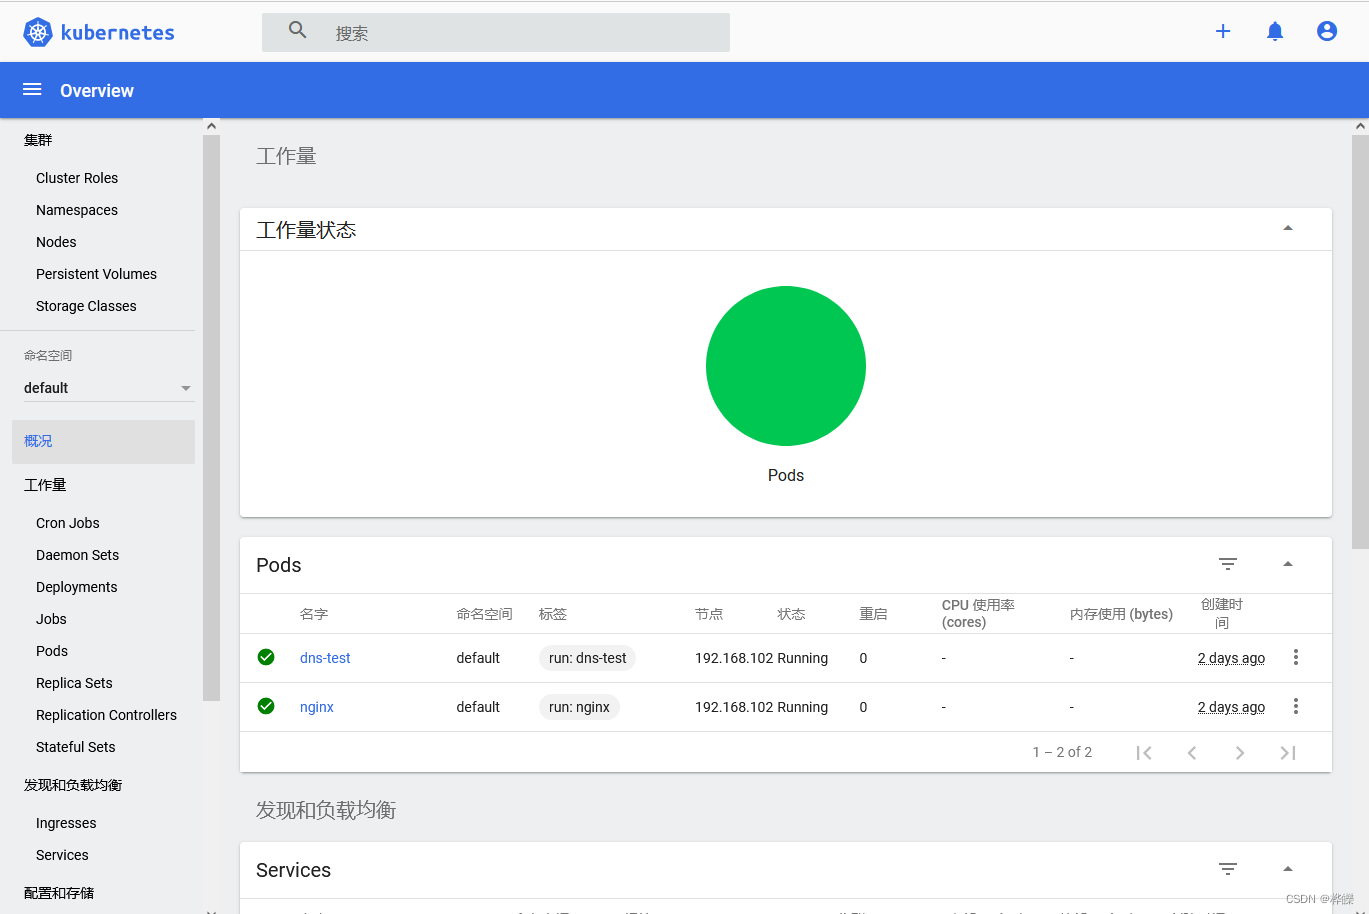Open the user account icon
The image size is (1369, 914).
click(x=1327, y=31)
